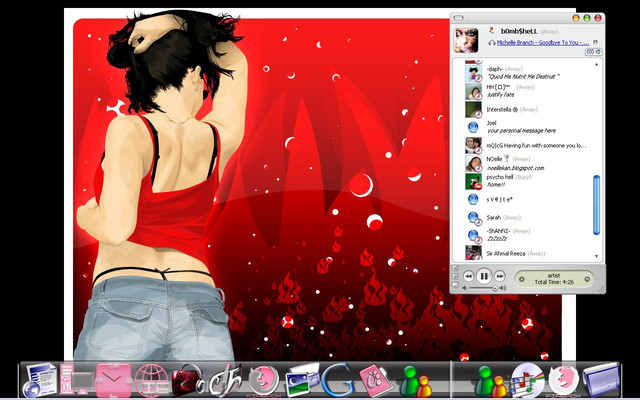Image resolution: width=640 pixels, height=400 pixels.
Task: Open the pink wireframe globe network icon
Action: (x=151, y=380)
